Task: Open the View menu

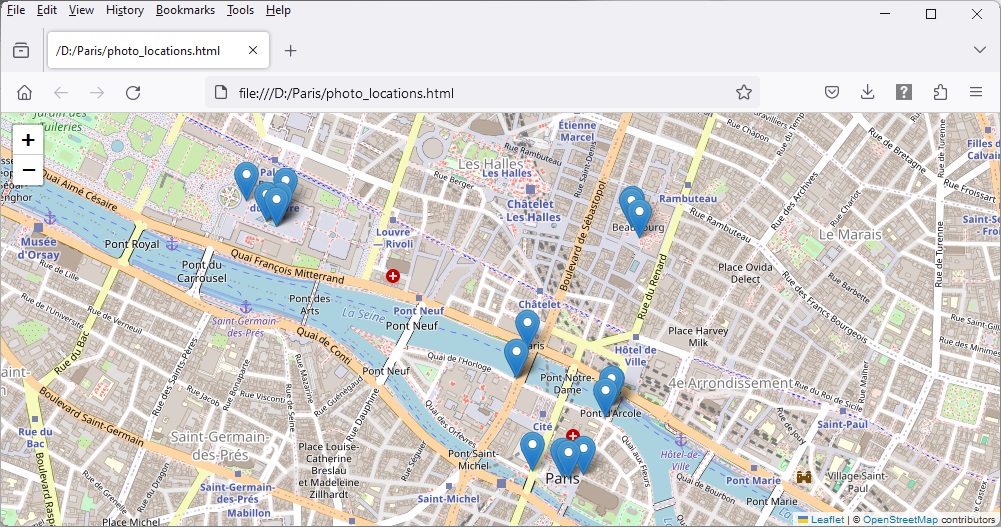Action: click(x=81, y=10)
